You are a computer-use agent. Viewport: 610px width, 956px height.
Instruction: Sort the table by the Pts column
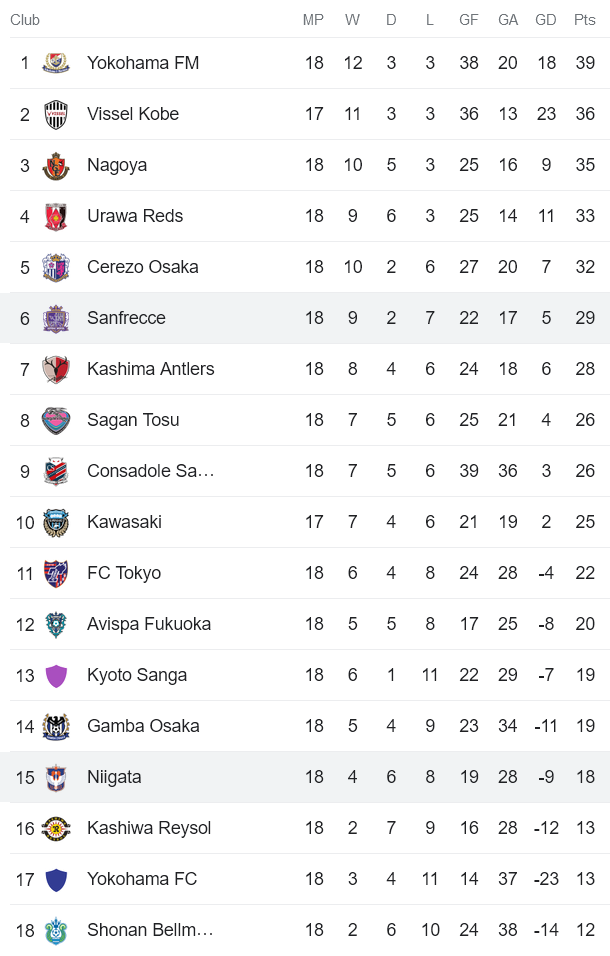(584, 19)
